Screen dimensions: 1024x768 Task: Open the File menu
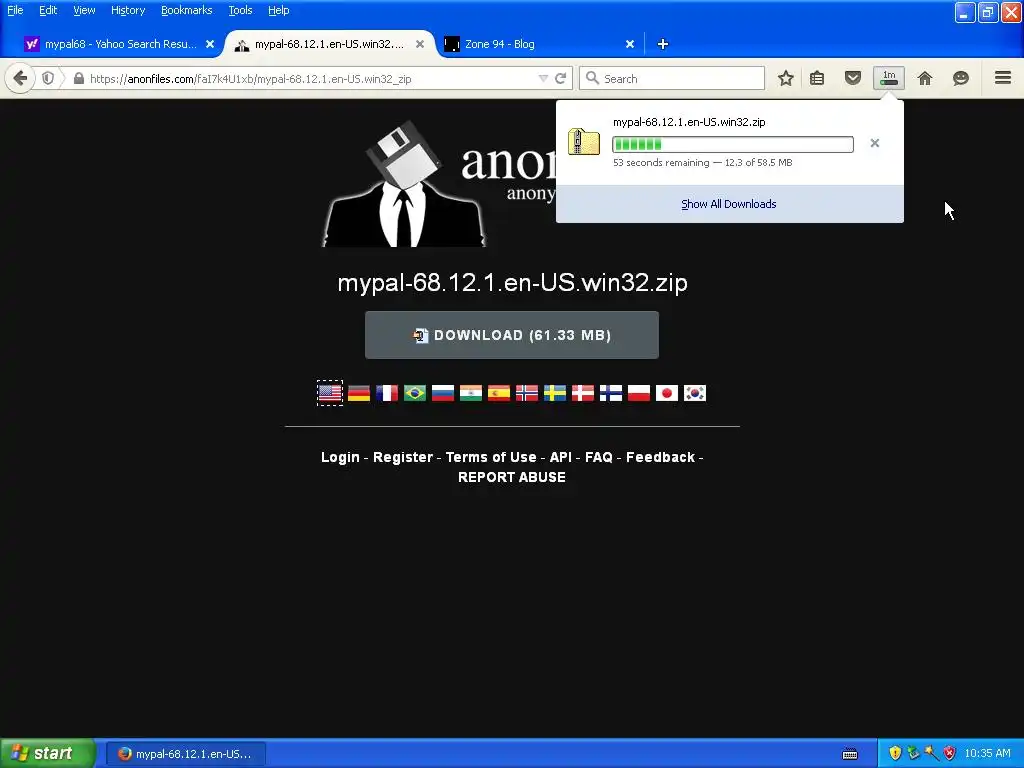point(15,10)
